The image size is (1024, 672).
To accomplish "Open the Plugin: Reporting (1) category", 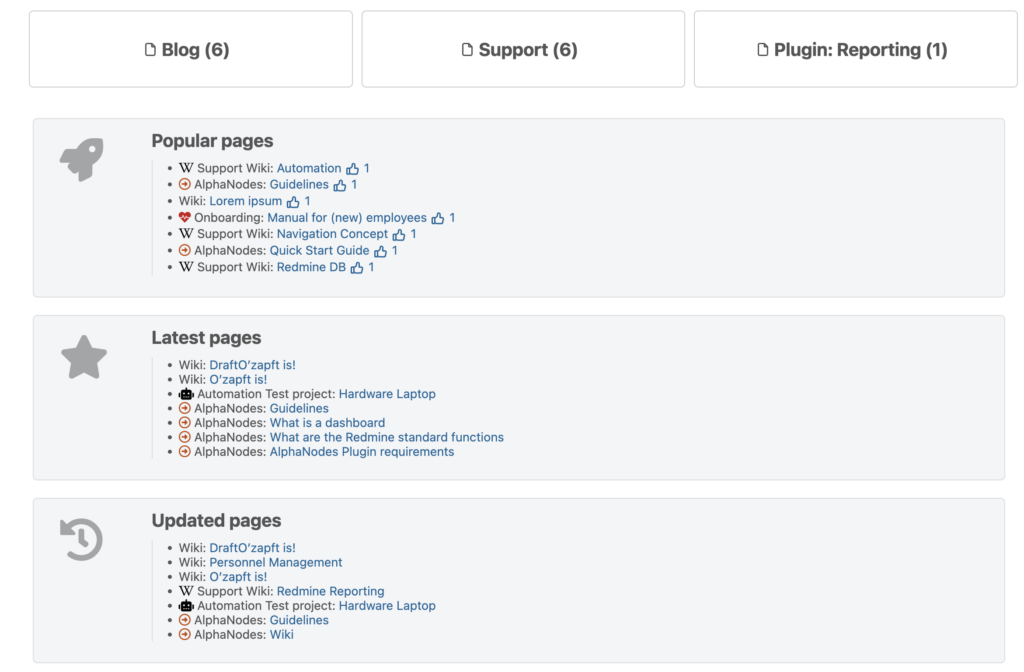I will click(x=855, y=49).
